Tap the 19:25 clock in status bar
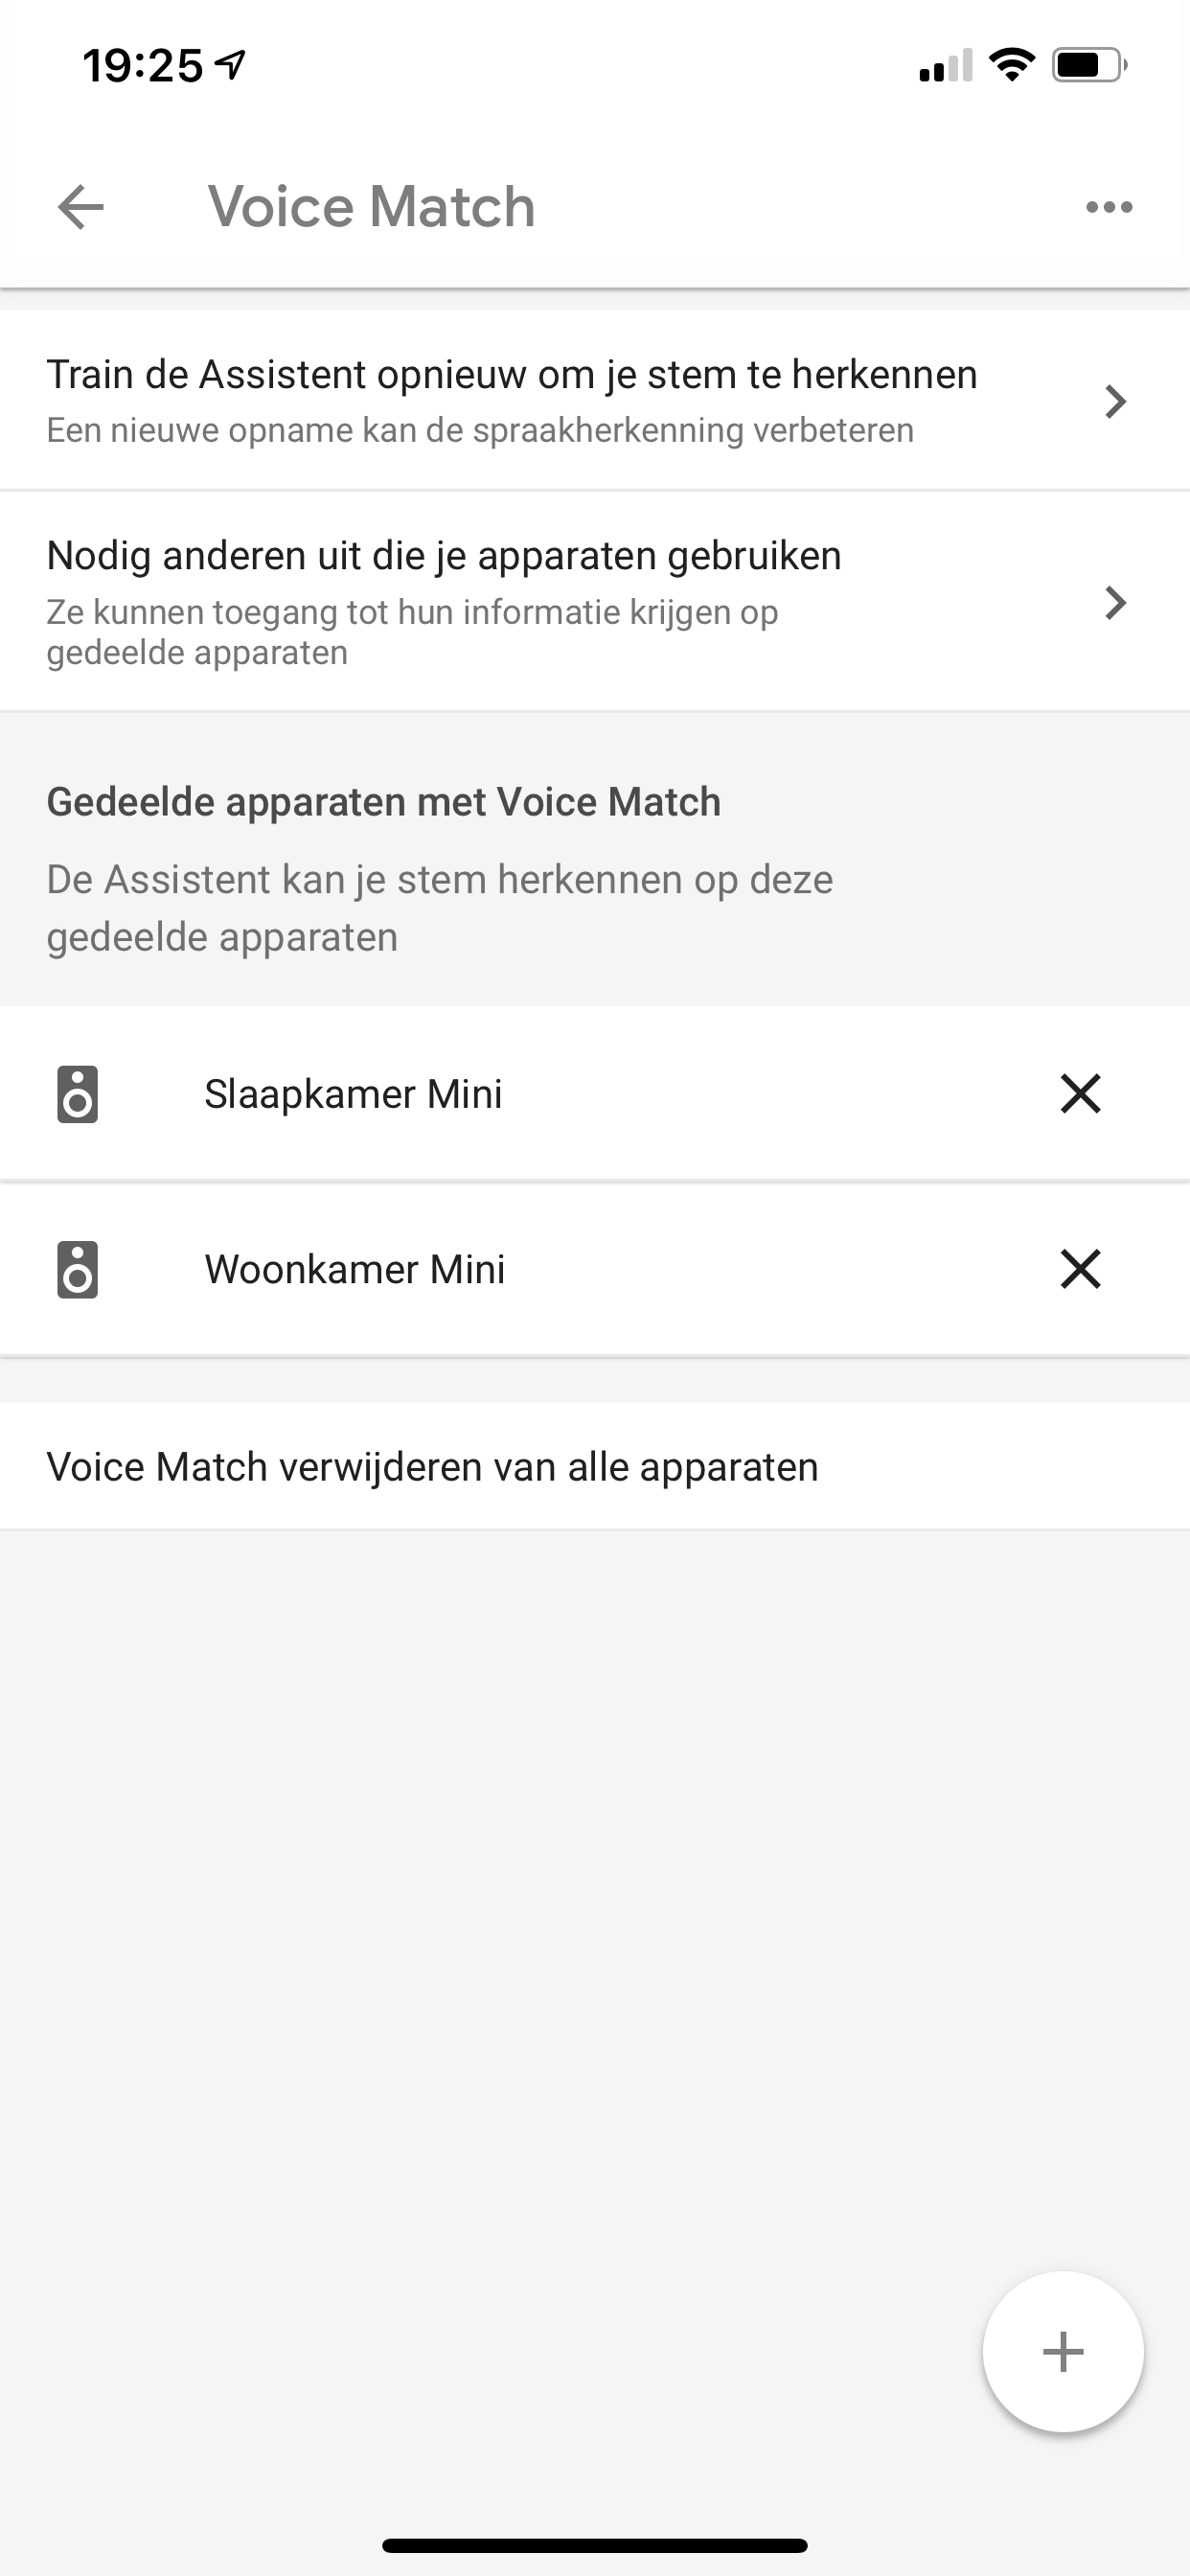The width and height of the screenshot is (1190, 2576). pos(143,66)
